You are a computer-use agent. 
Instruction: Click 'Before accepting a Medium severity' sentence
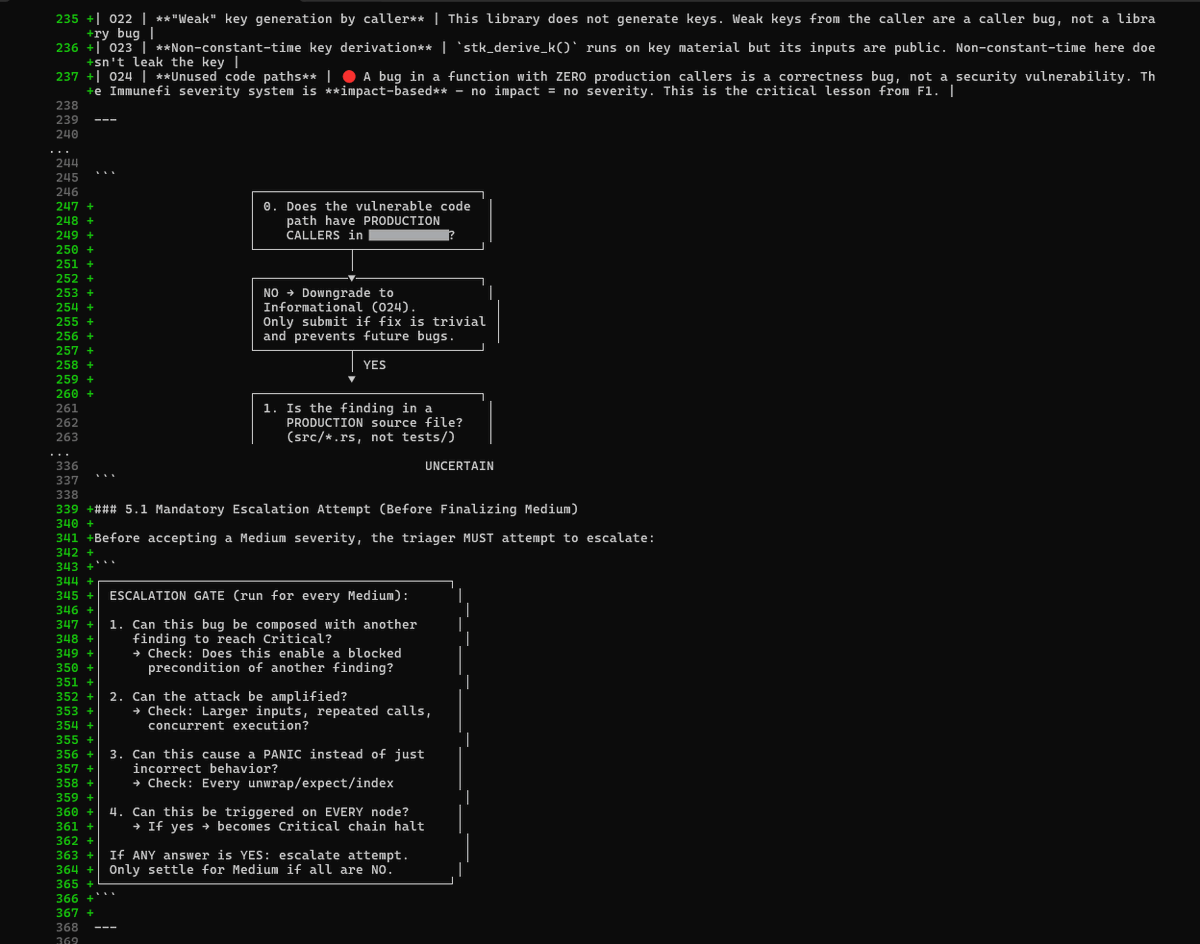click(374, 538)
